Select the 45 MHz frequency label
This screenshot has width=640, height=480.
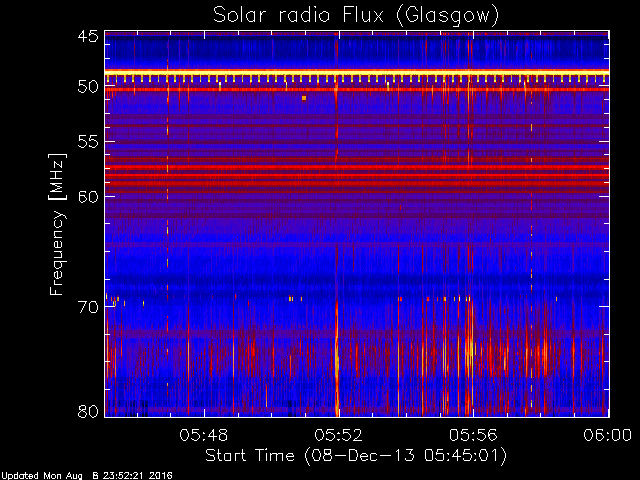pyautogui.click(x=88, y=36)
